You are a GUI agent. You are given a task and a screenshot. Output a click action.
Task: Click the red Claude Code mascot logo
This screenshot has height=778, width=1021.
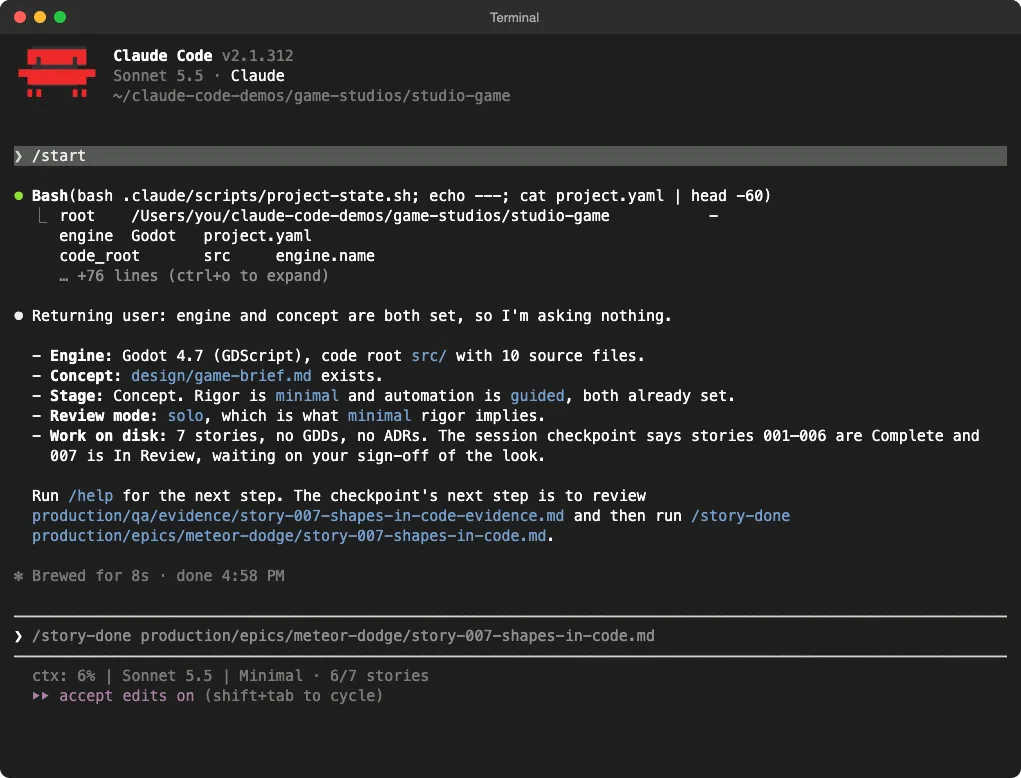tap(57, 72)
